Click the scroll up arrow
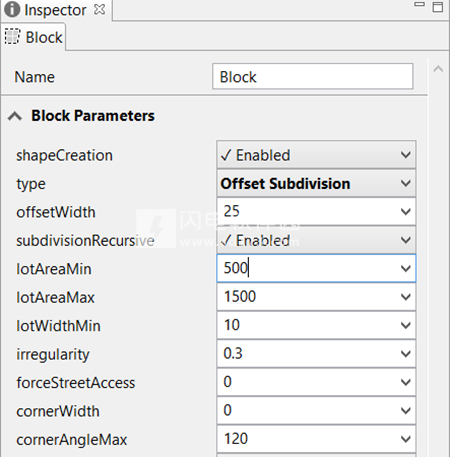 [x=438, y=69]
